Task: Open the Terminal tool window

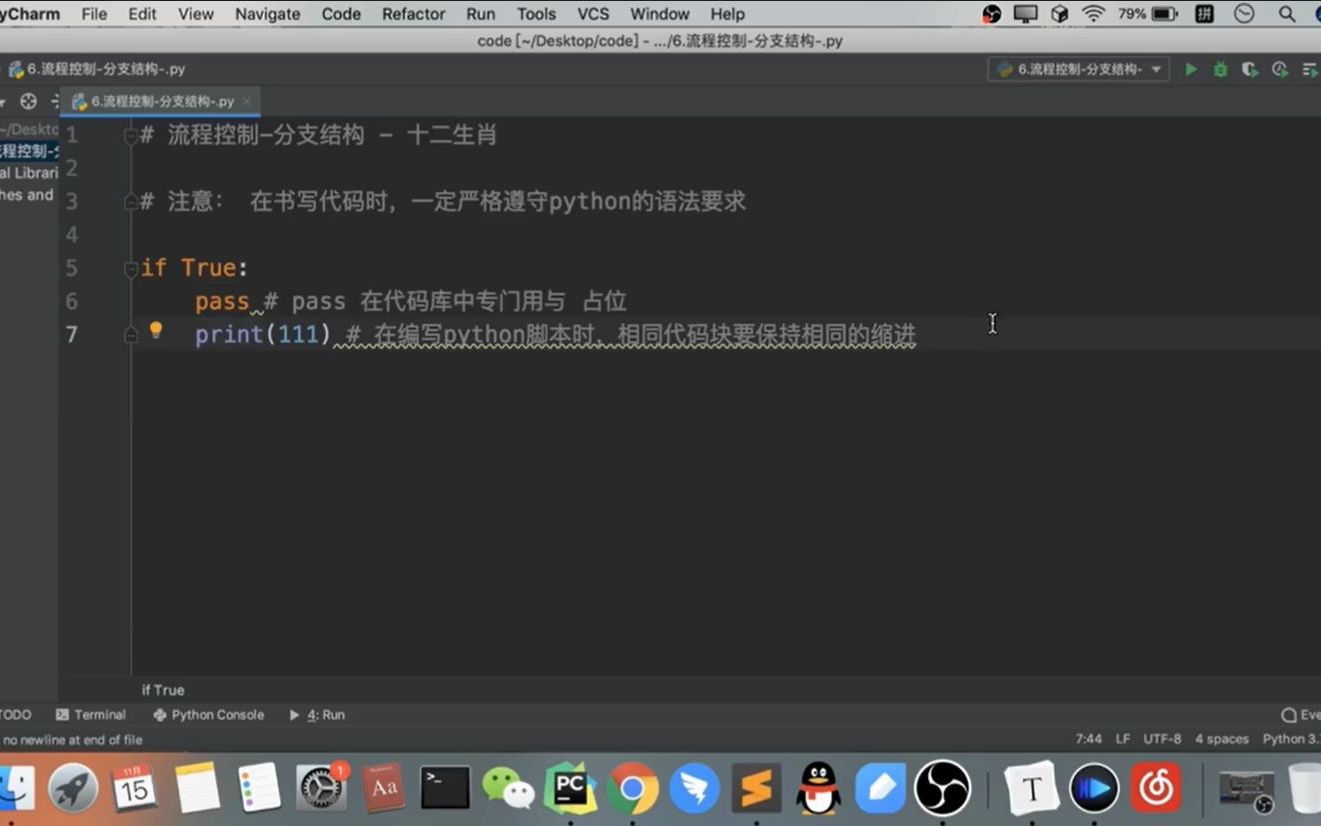Action: click(x=98, y=714)
